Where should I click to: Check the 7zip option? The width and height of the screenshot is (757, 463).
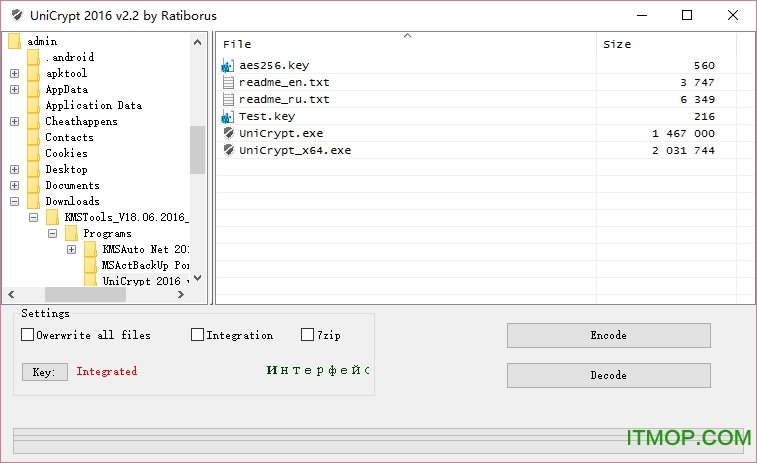pos(307,335)
